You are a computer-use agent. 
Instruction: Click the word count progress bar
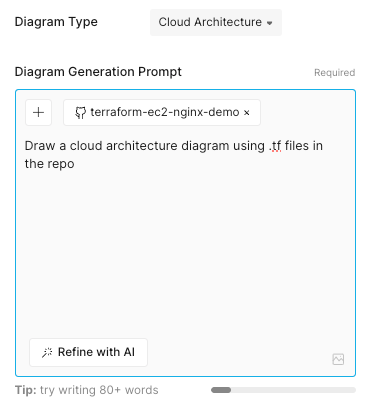(283, 390)
